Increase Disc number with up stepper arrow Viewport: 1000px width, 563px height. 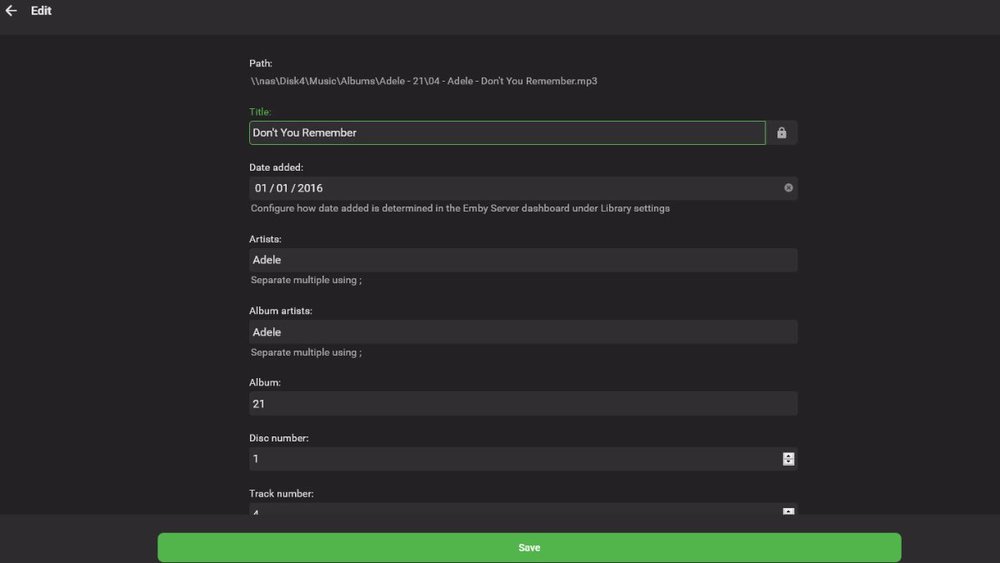(788, 455)
